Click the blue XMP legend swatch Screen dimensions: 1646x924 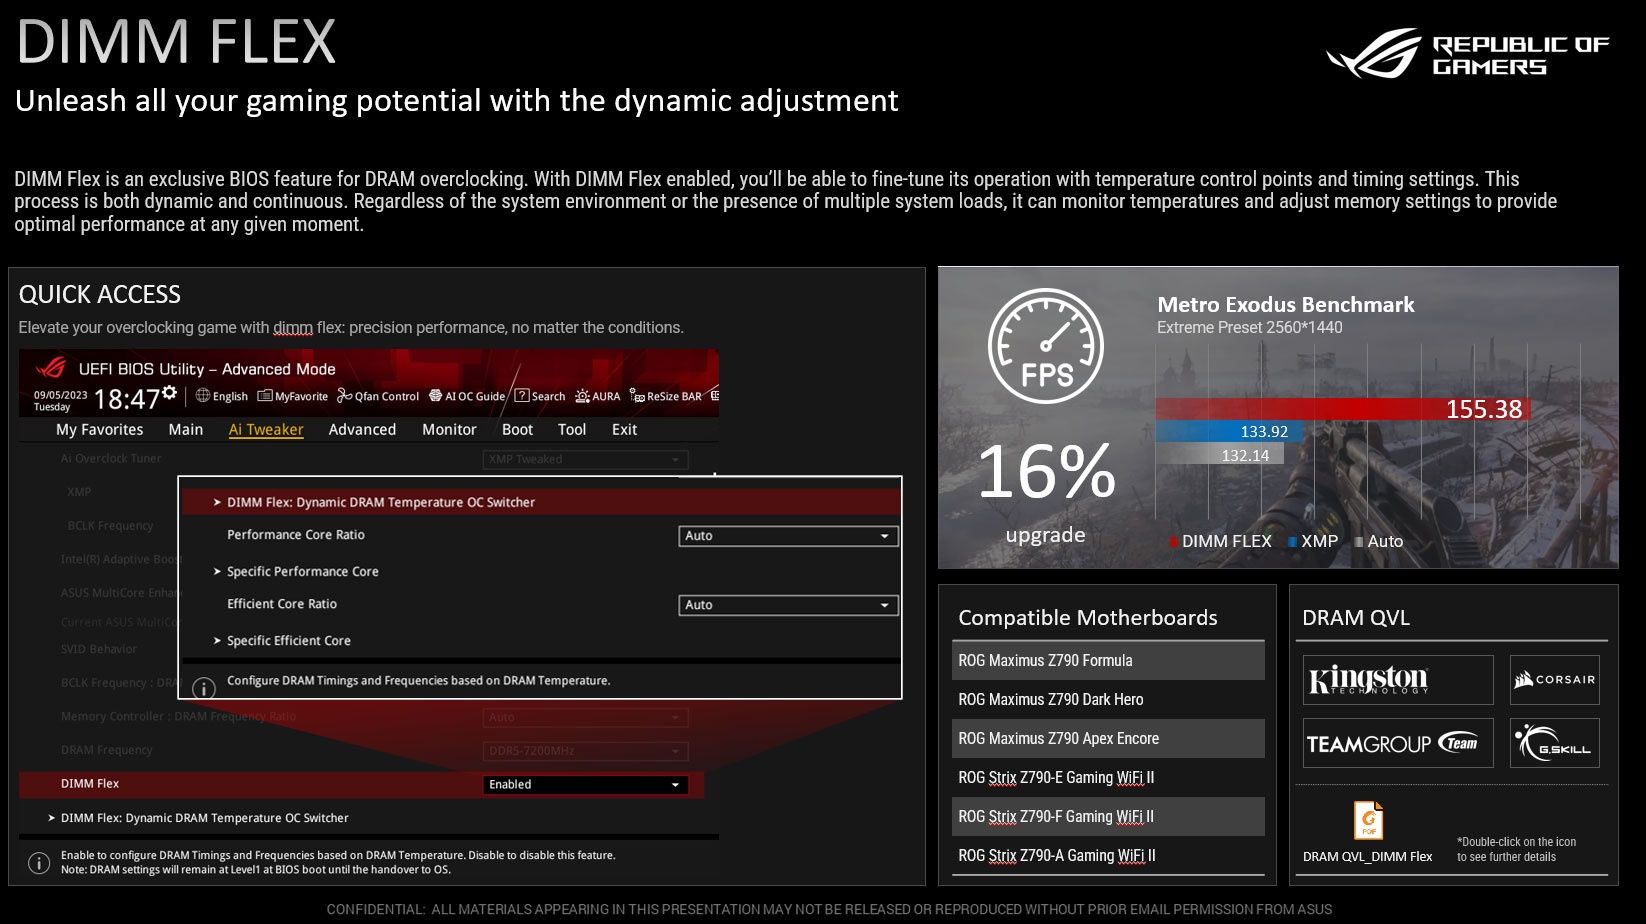[x=1292, y=542]
